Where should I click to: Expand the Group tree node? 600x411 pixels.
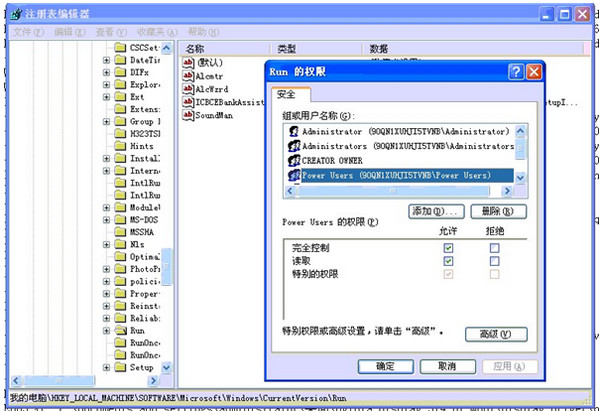(106, 122)
